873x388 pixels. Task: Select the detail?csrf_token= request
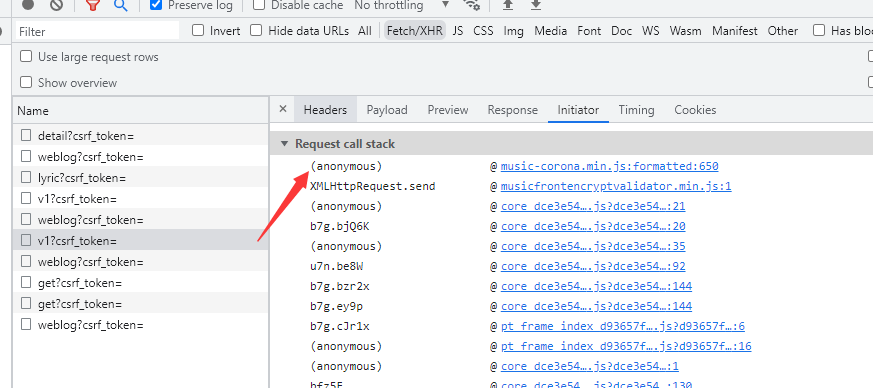[x=140, y=135]
